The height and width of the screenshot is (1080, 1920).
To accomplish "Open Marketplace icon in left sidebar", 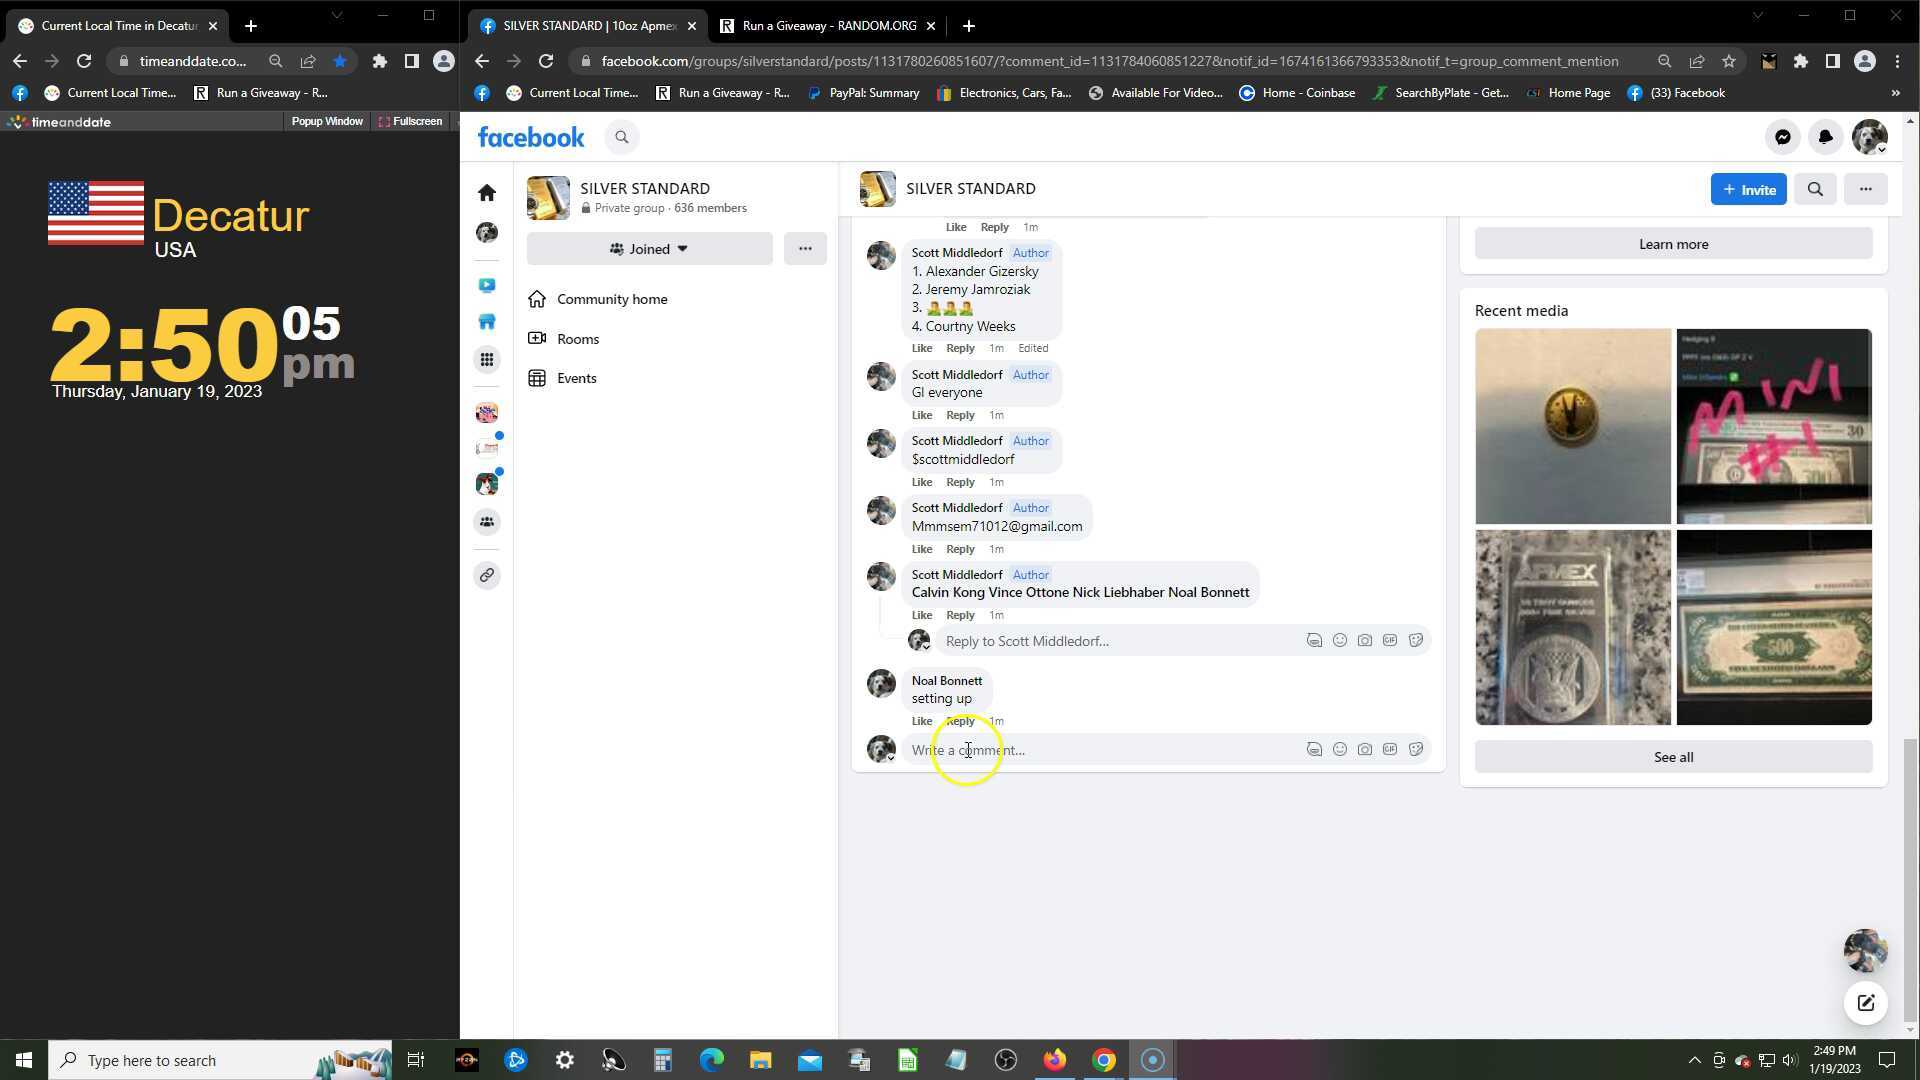I will [487, 322].
